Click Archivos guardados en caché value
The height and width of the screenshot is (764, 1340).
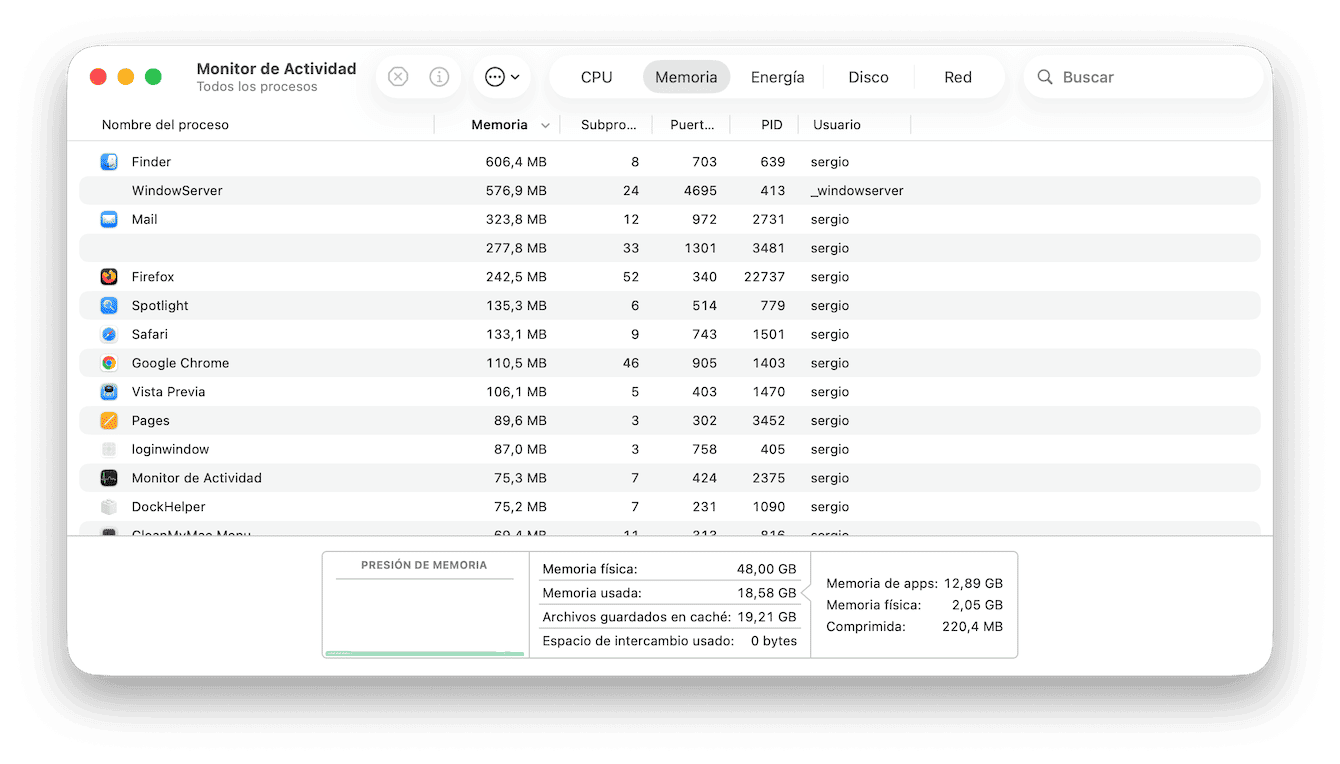[766, 617]
